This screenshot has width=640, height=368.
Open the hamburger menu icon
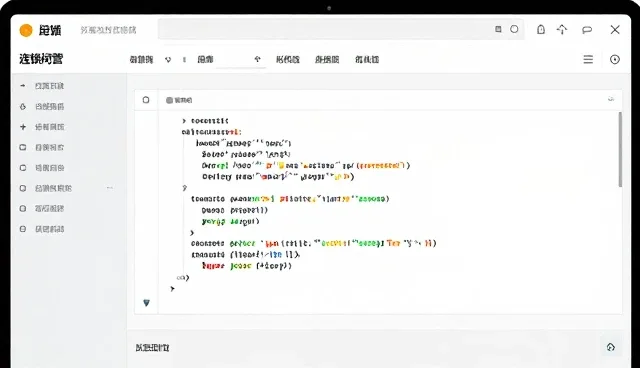588,60
